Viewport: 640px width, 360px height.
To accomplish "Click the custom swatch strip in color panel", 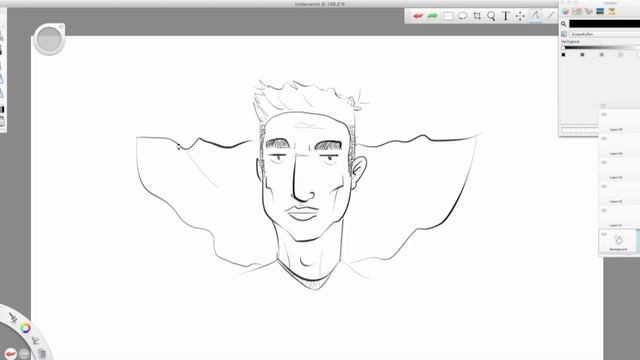I will pyautogui.click(x=580, y=130).
